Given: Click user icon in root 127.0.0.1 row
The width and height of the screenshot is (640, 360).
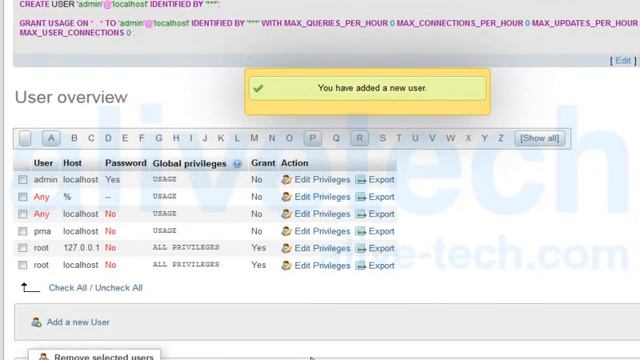Looking at the screenshot, I should pyautogui.click(x=286, y=248).
